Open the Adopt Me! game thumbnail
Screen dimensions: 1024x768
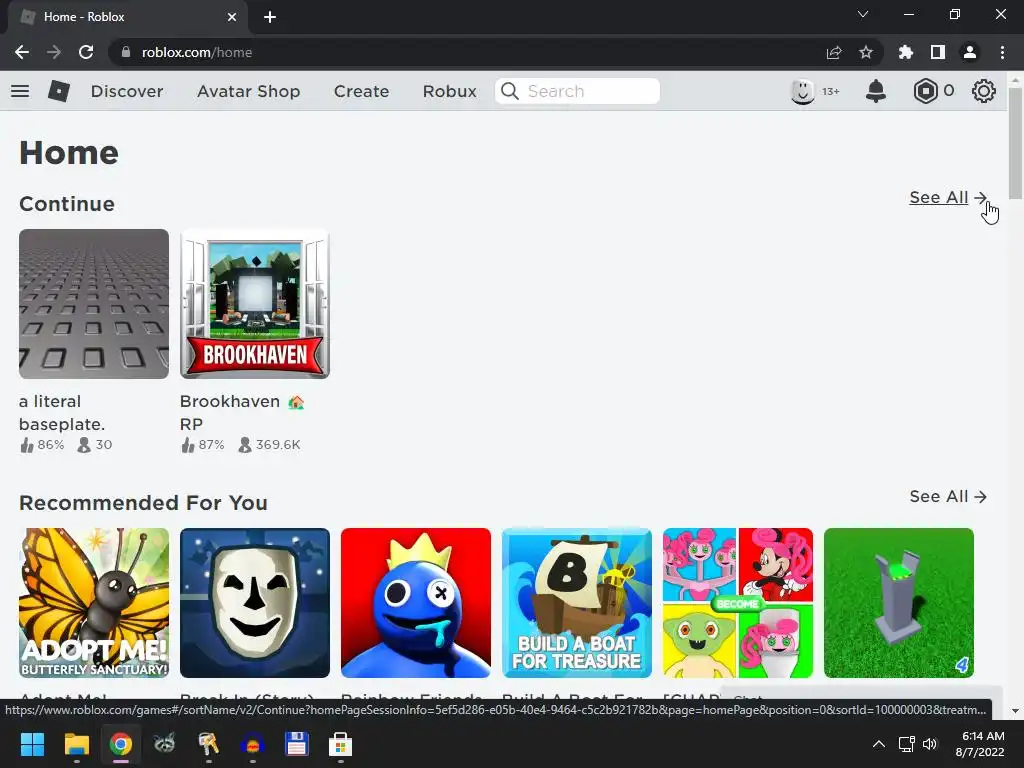coord(93,603)
